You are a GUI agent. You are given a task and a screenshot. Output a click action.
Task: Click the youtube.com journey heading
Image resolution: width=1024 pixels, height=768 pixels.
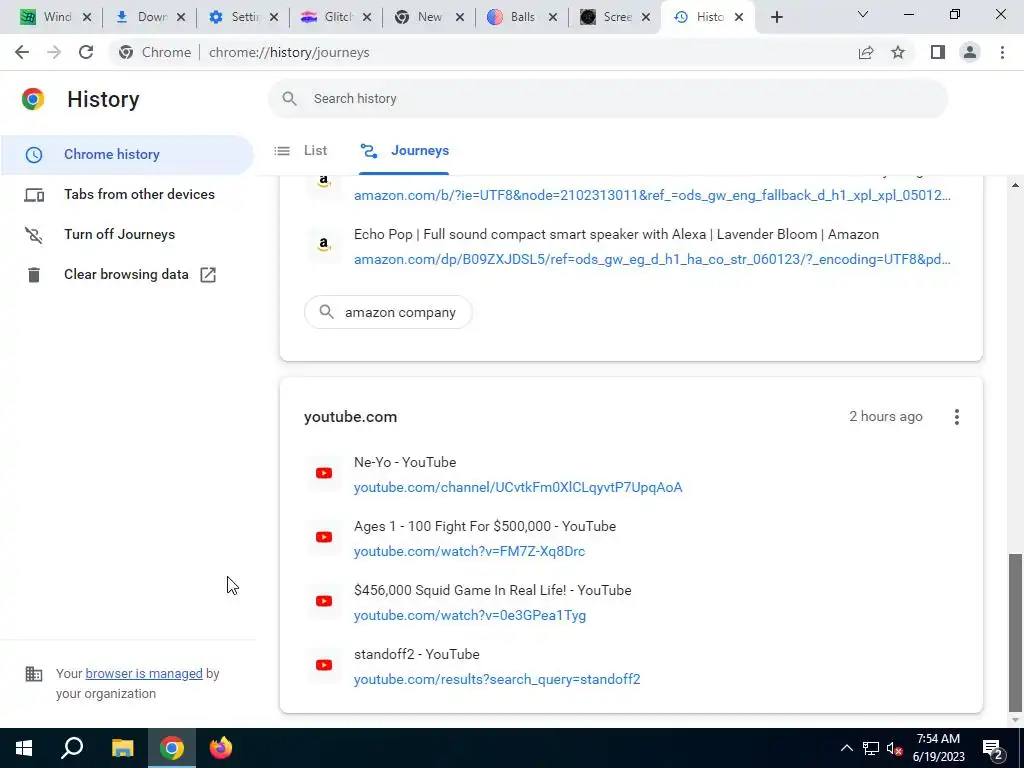[350, 417]
